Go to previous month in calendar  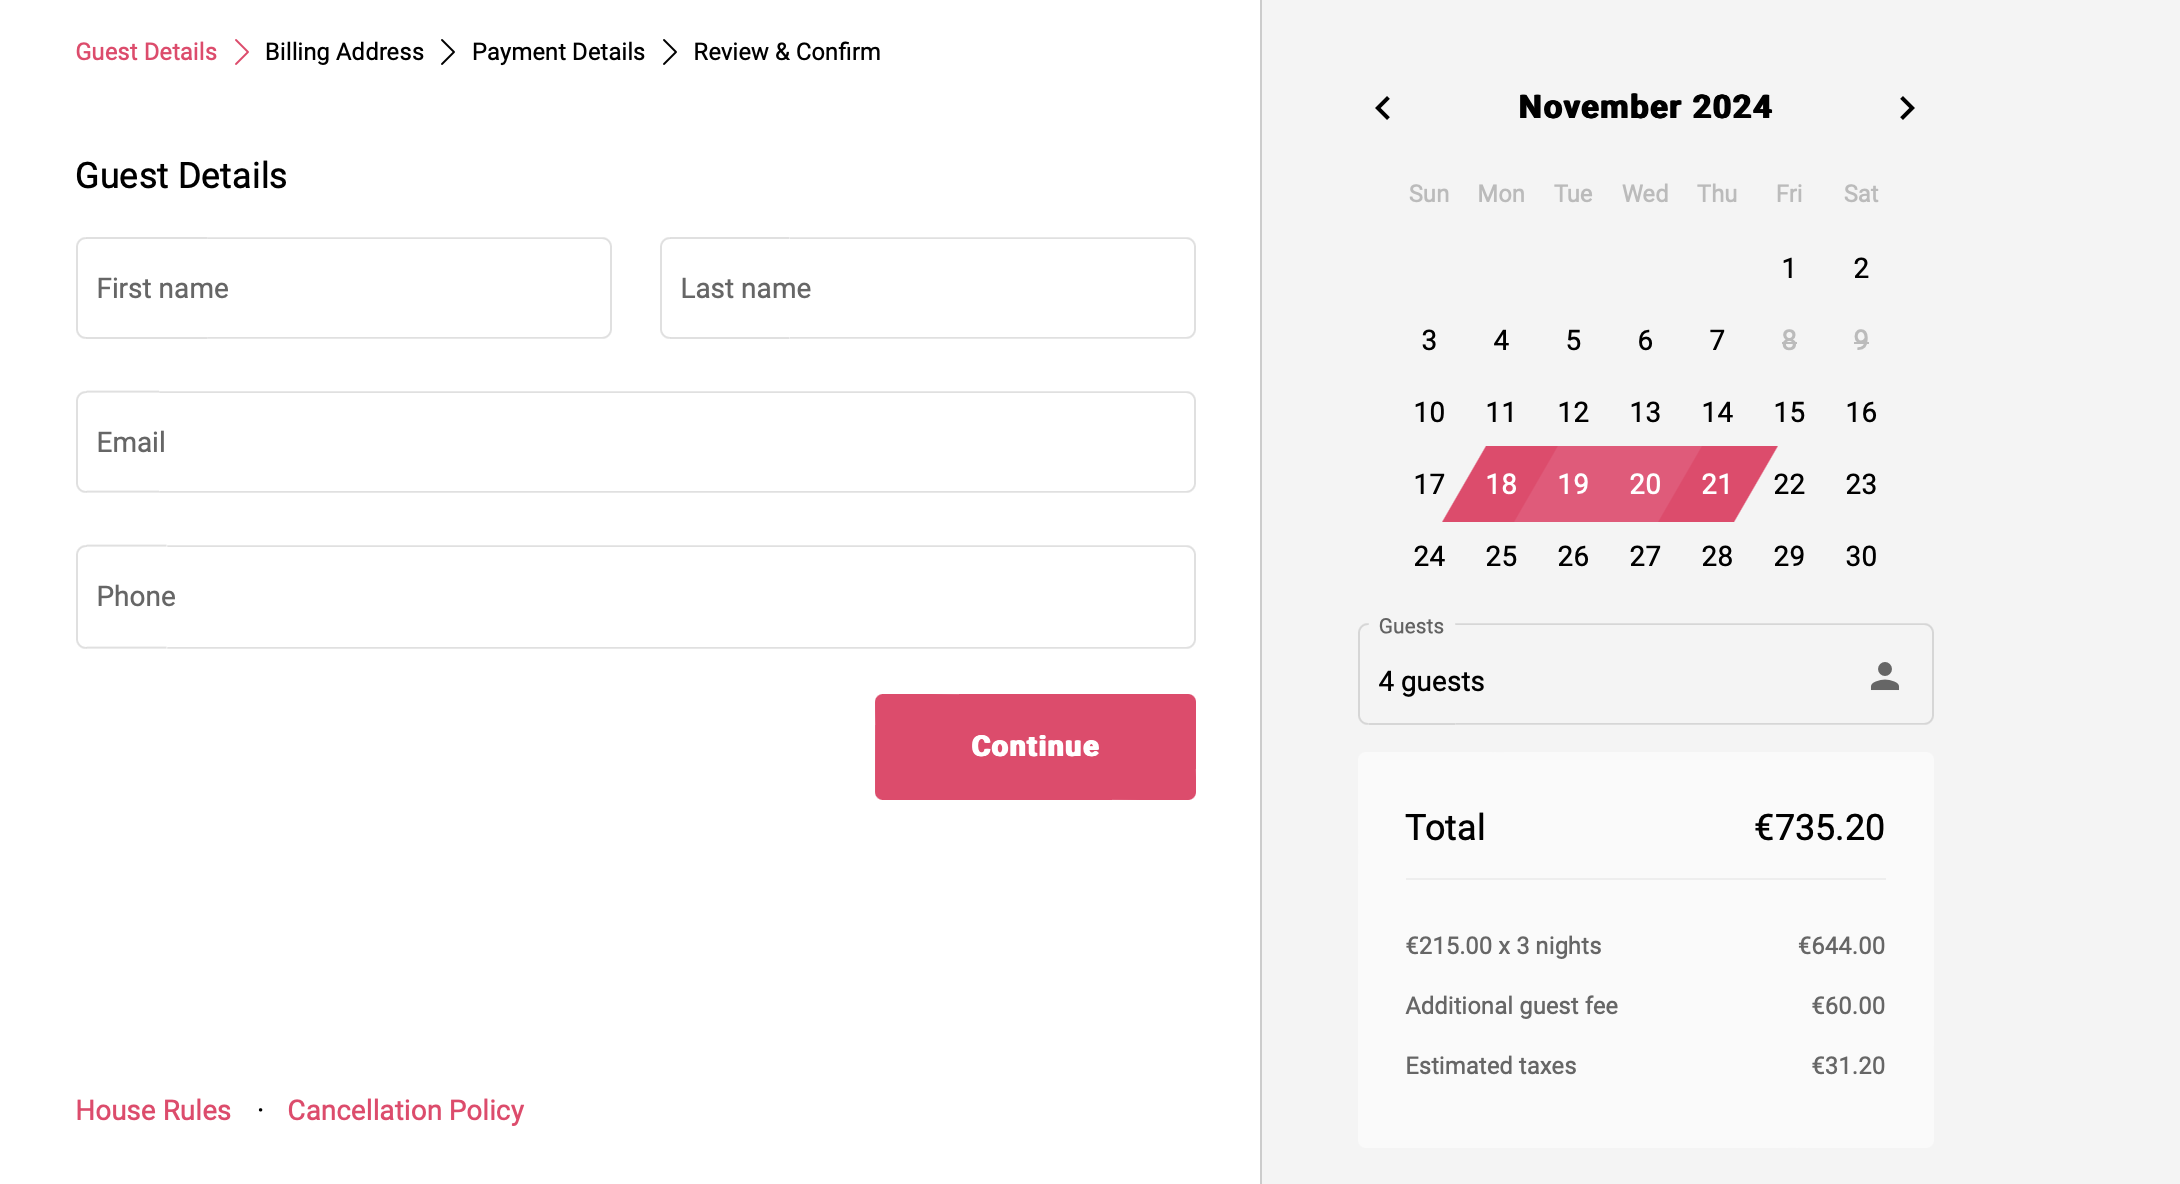click(1383, 108)
